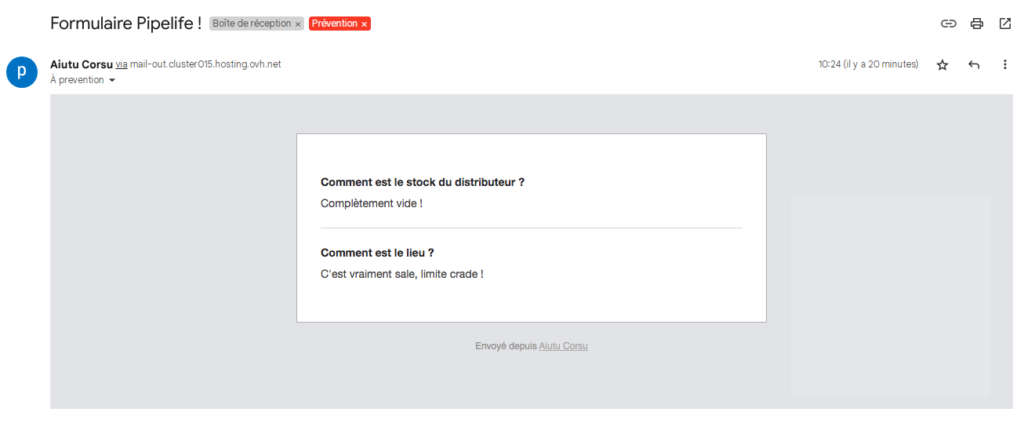
Task: Remove the 'Boîte de réception' label
Action: coord(298,24)
